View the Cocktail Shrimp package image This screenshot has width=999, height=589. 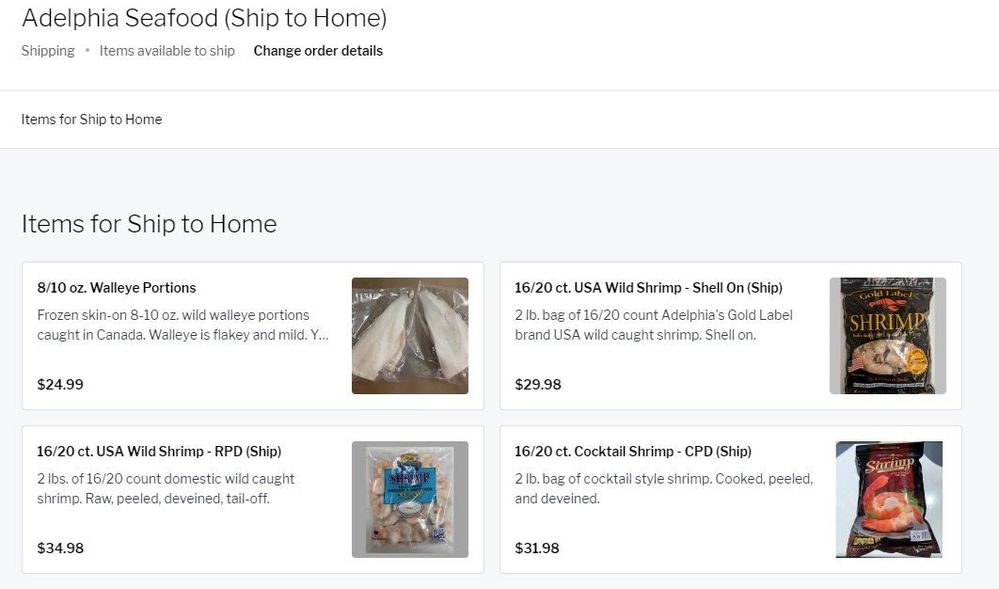(888, 499)
